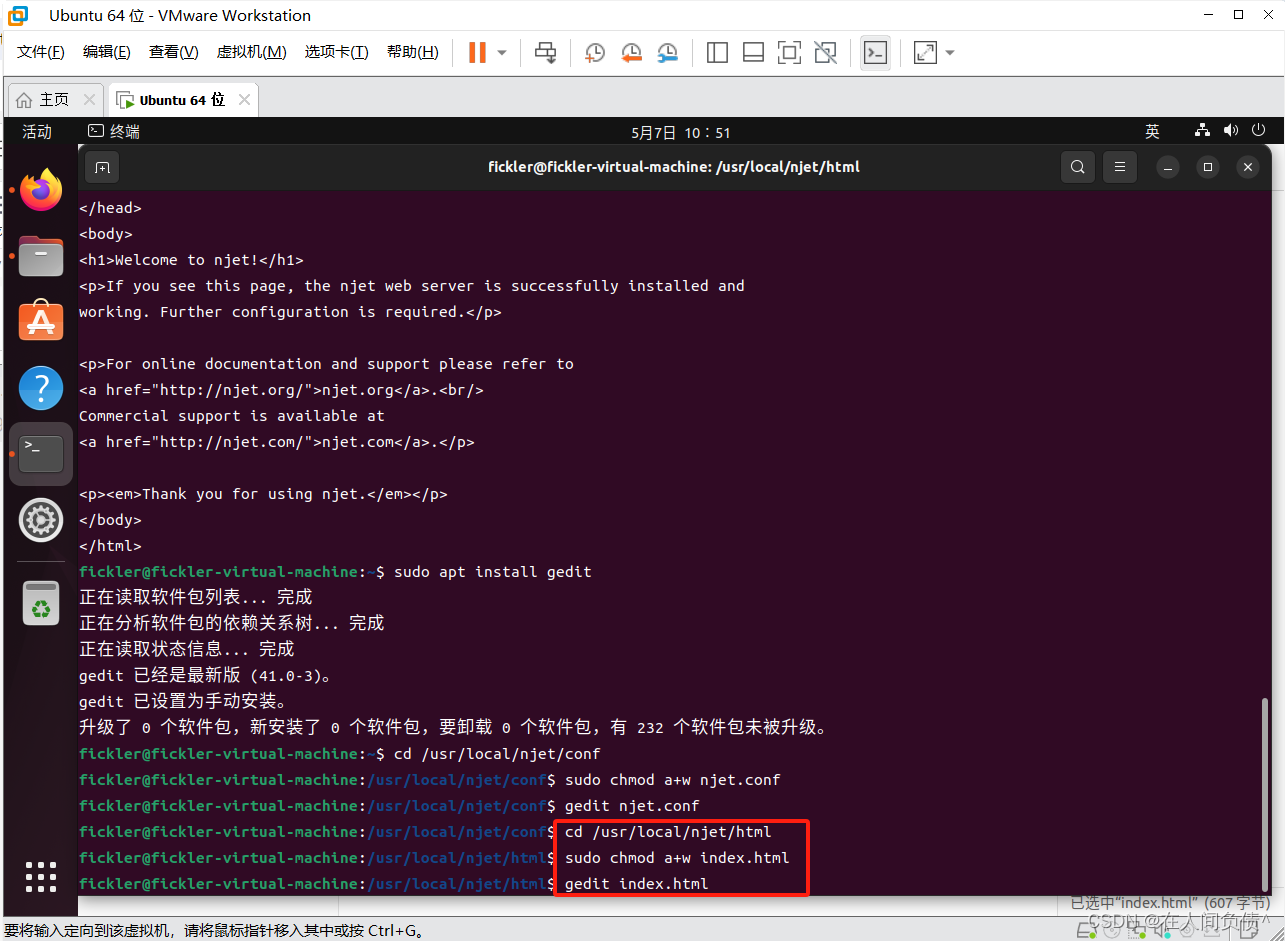Click the '正在读取软件包列表... 完成' line

[196, 597]
